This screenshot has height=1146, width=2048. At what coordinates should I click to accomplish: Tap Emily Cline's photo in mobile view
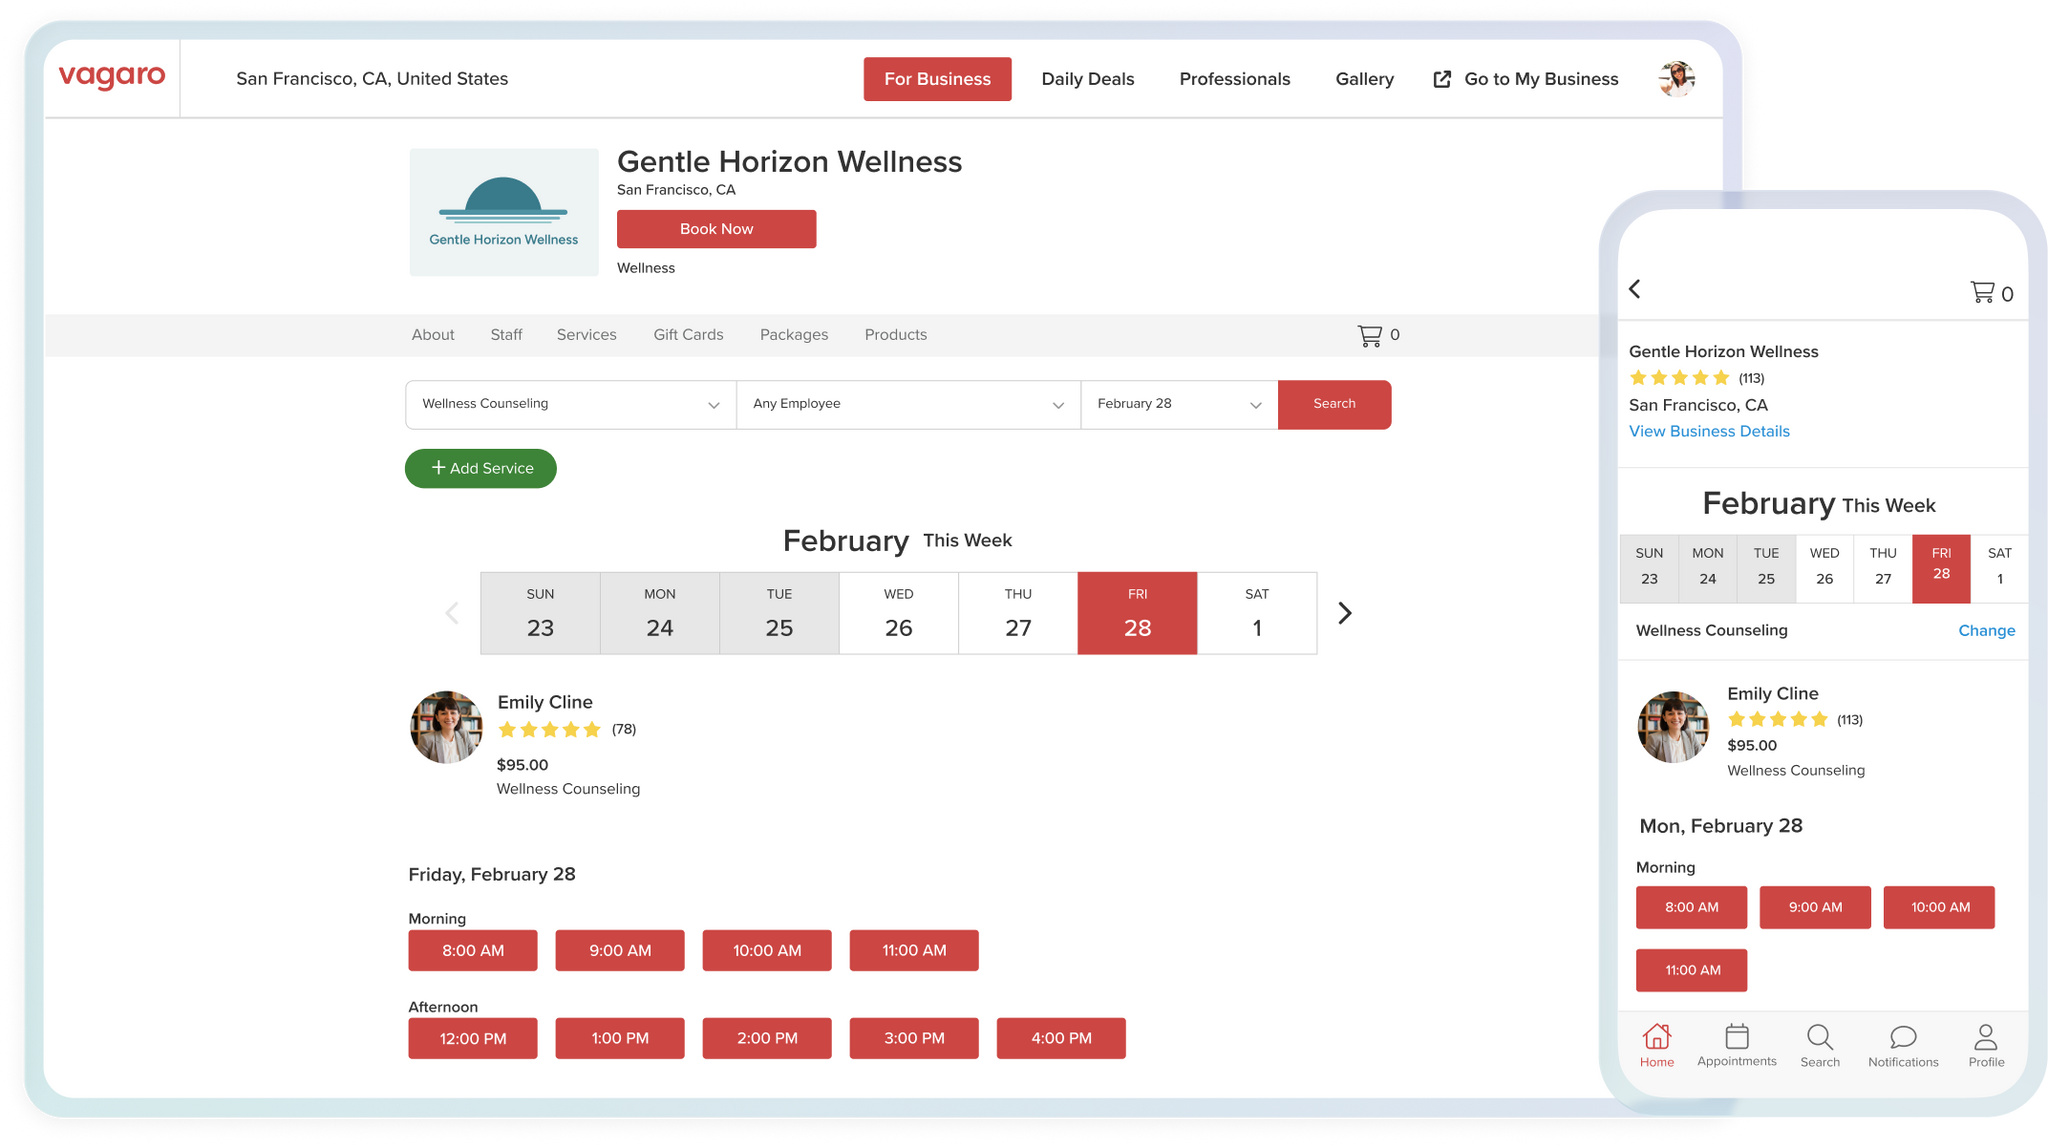[x=1673, y=727]
